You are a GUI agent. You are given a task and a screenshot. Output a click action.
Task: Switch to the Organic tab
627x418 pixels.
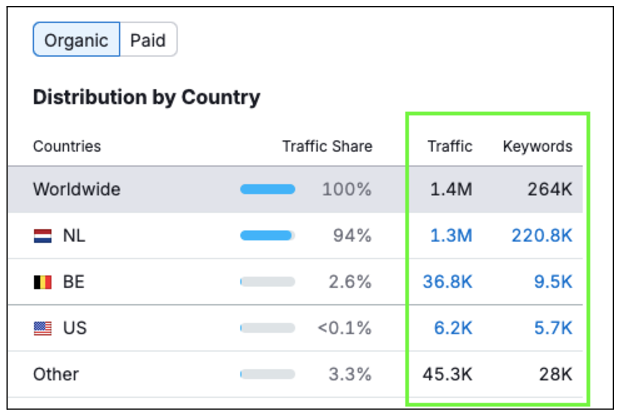point(76,41)
